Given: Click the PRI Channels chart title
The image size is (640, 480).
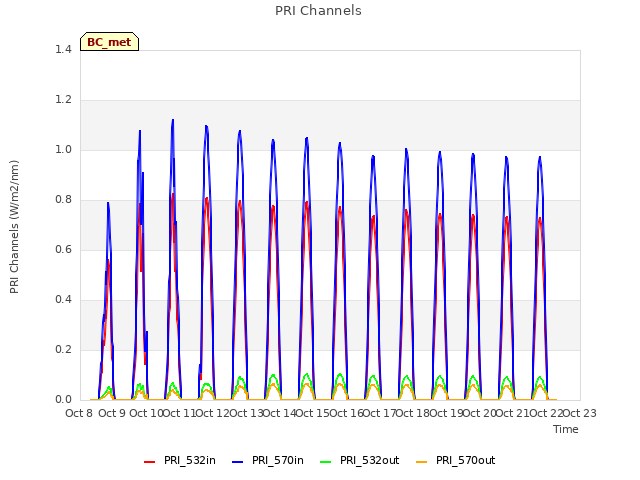Looking at the screenshot, I should [x=318, y=11].
